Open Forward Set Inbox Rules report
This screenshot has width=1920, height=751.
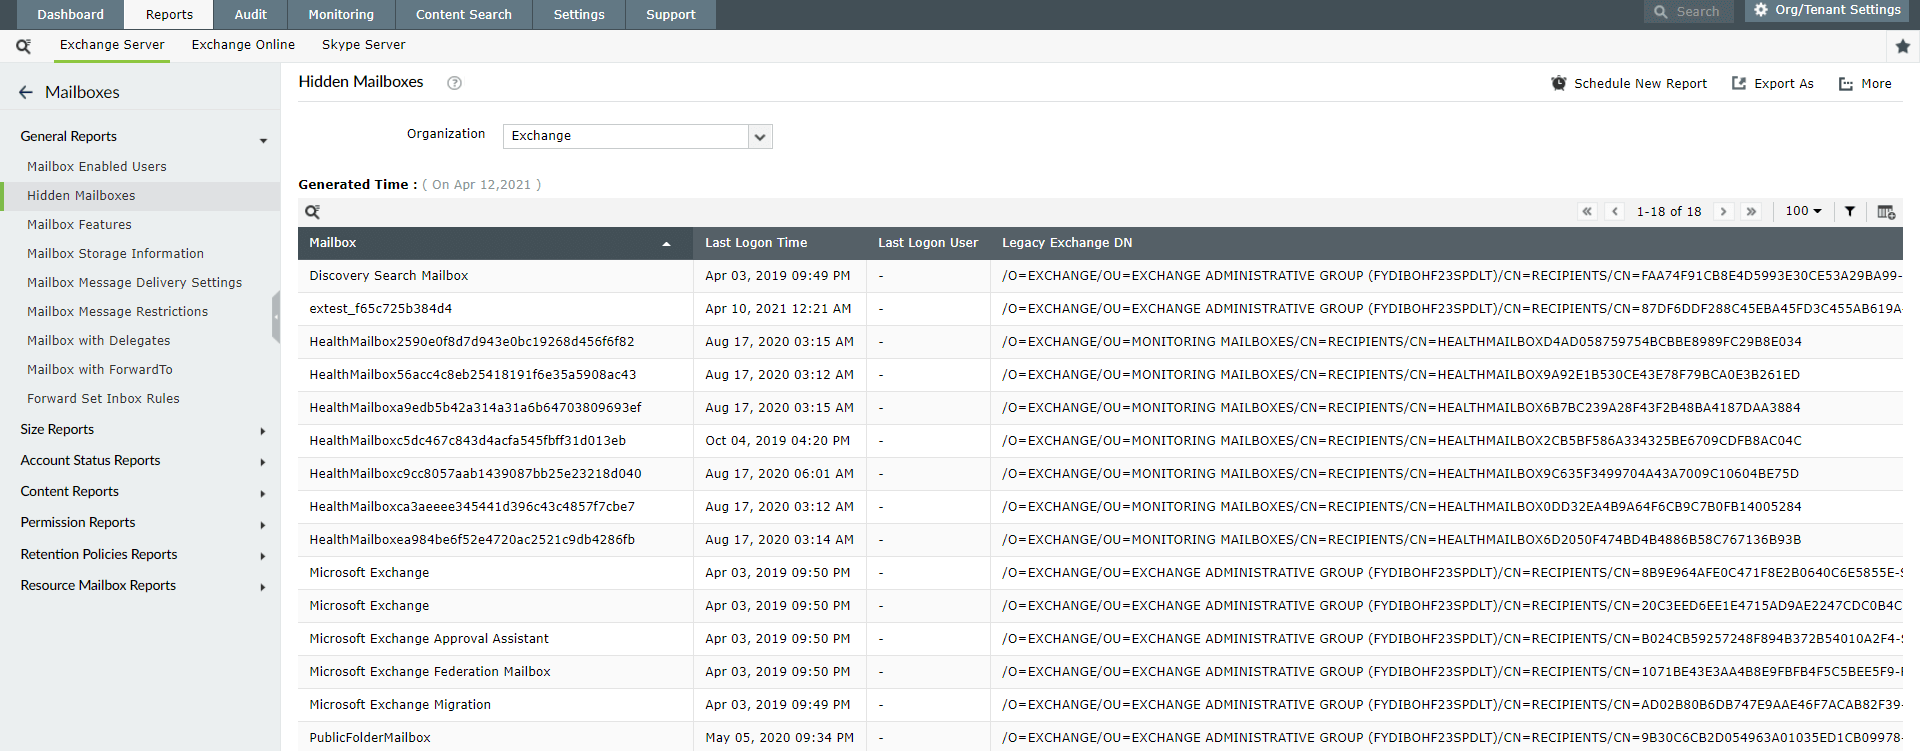[x=103, y=399]
